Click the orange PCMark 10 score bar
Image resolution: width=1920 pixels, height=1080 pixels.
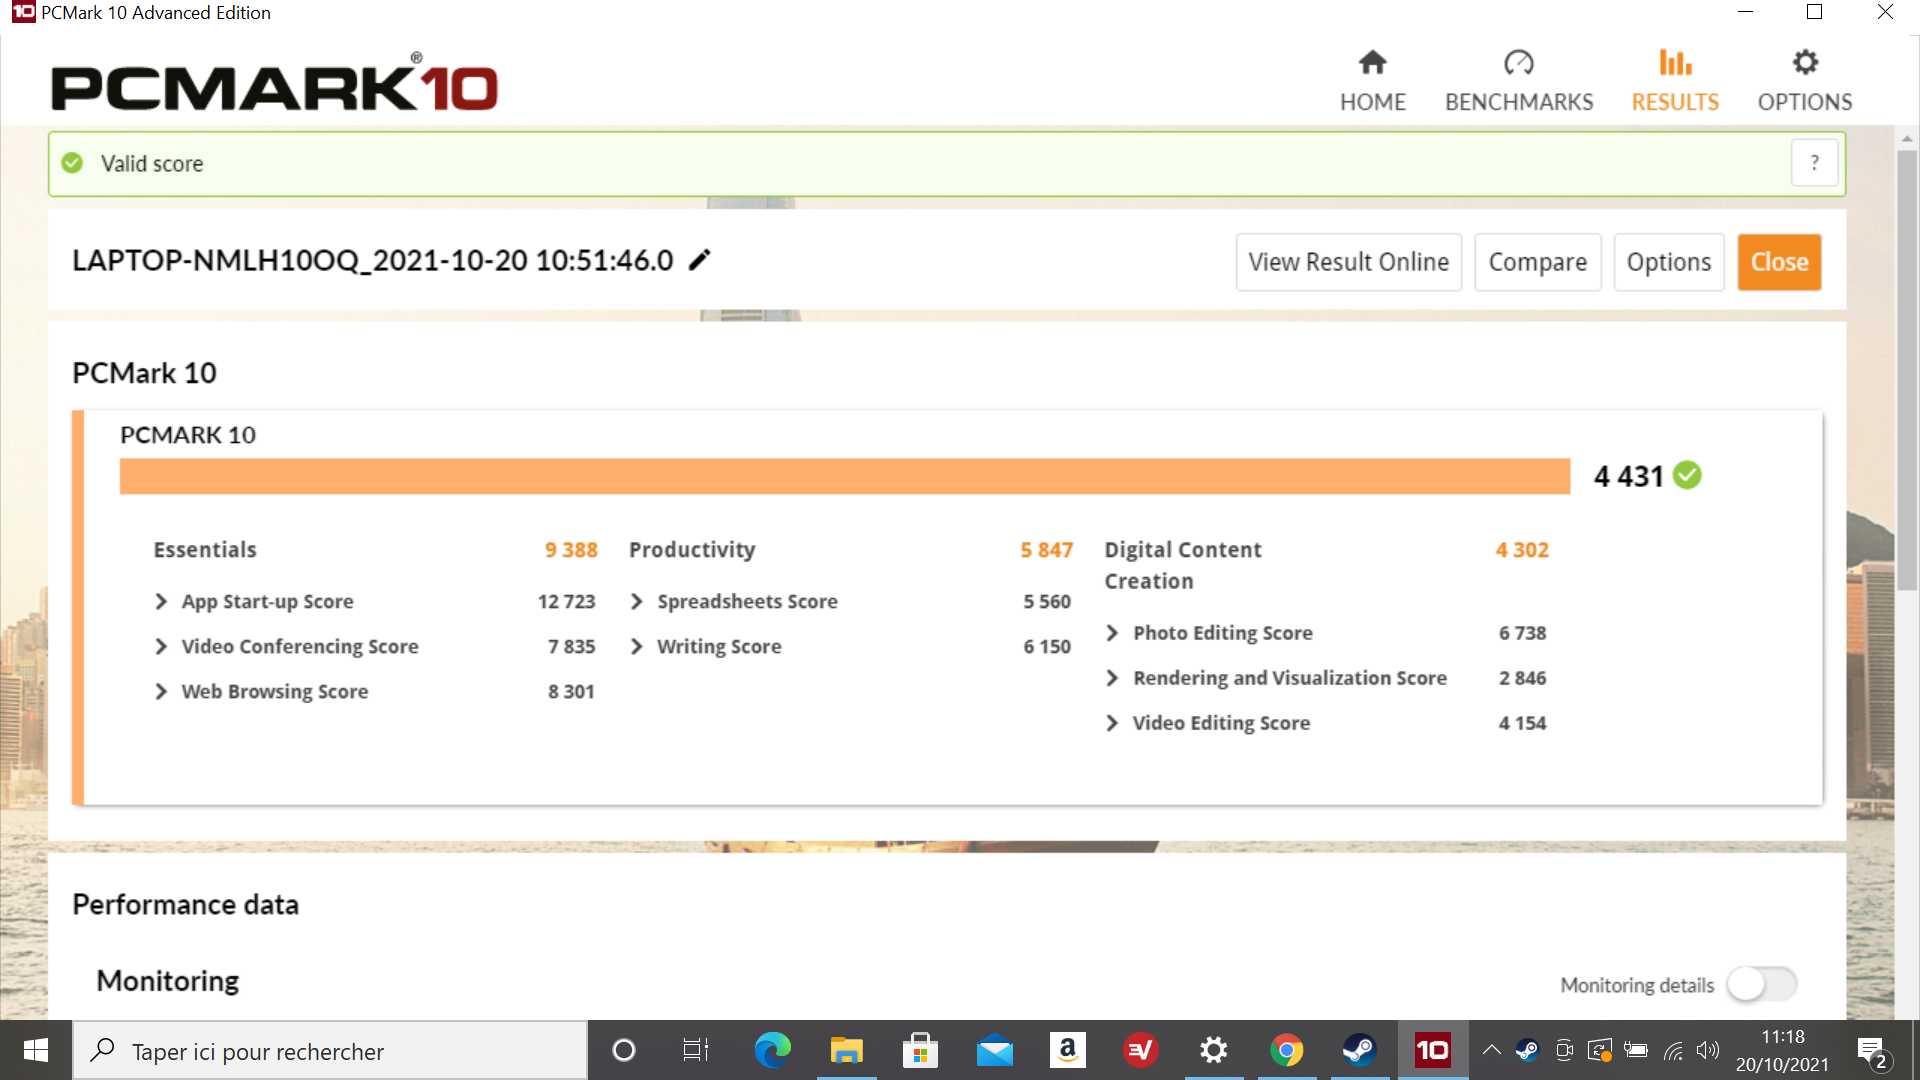tap(845, 476)
